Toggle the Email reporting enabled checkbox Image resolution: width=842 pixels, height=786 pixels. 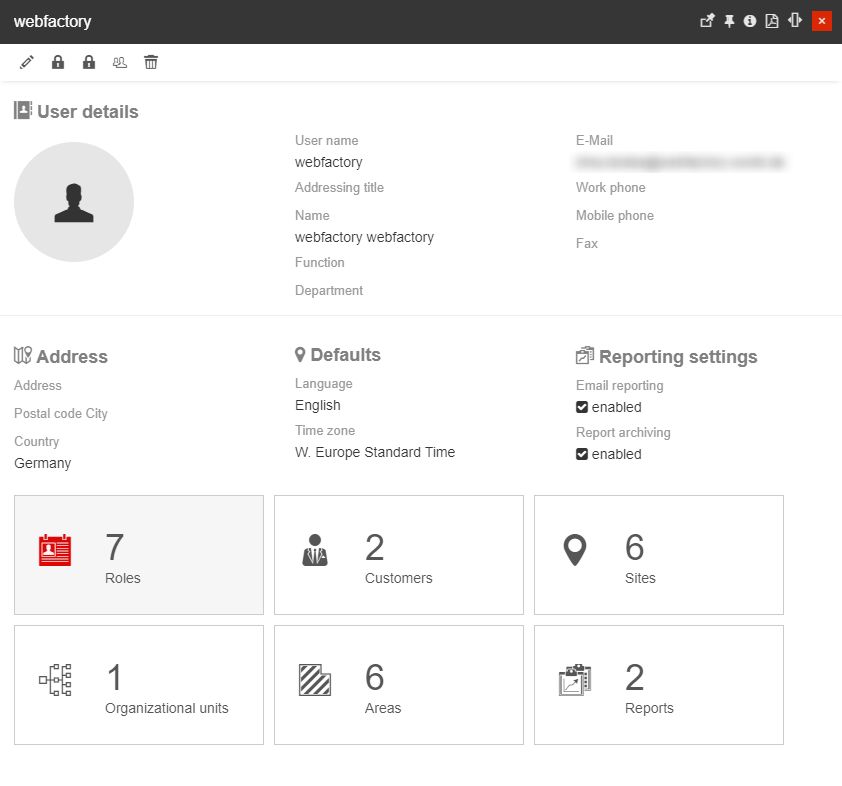(x=582, y=407)
